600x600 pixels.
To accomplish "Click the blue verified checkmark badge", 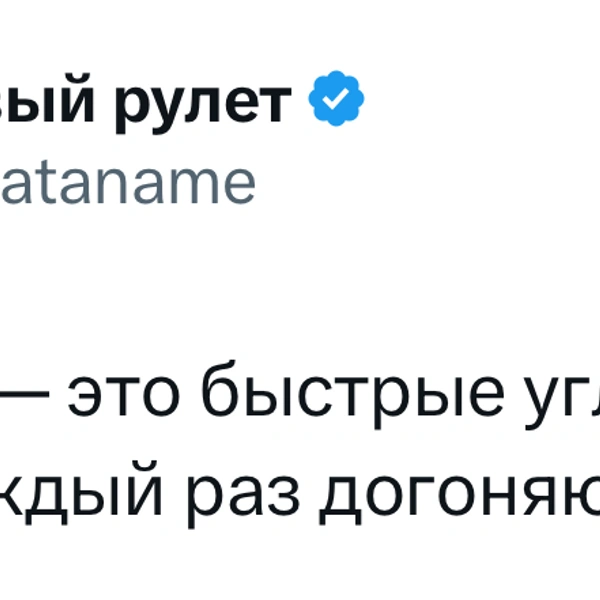I will (x=337, y=101).
